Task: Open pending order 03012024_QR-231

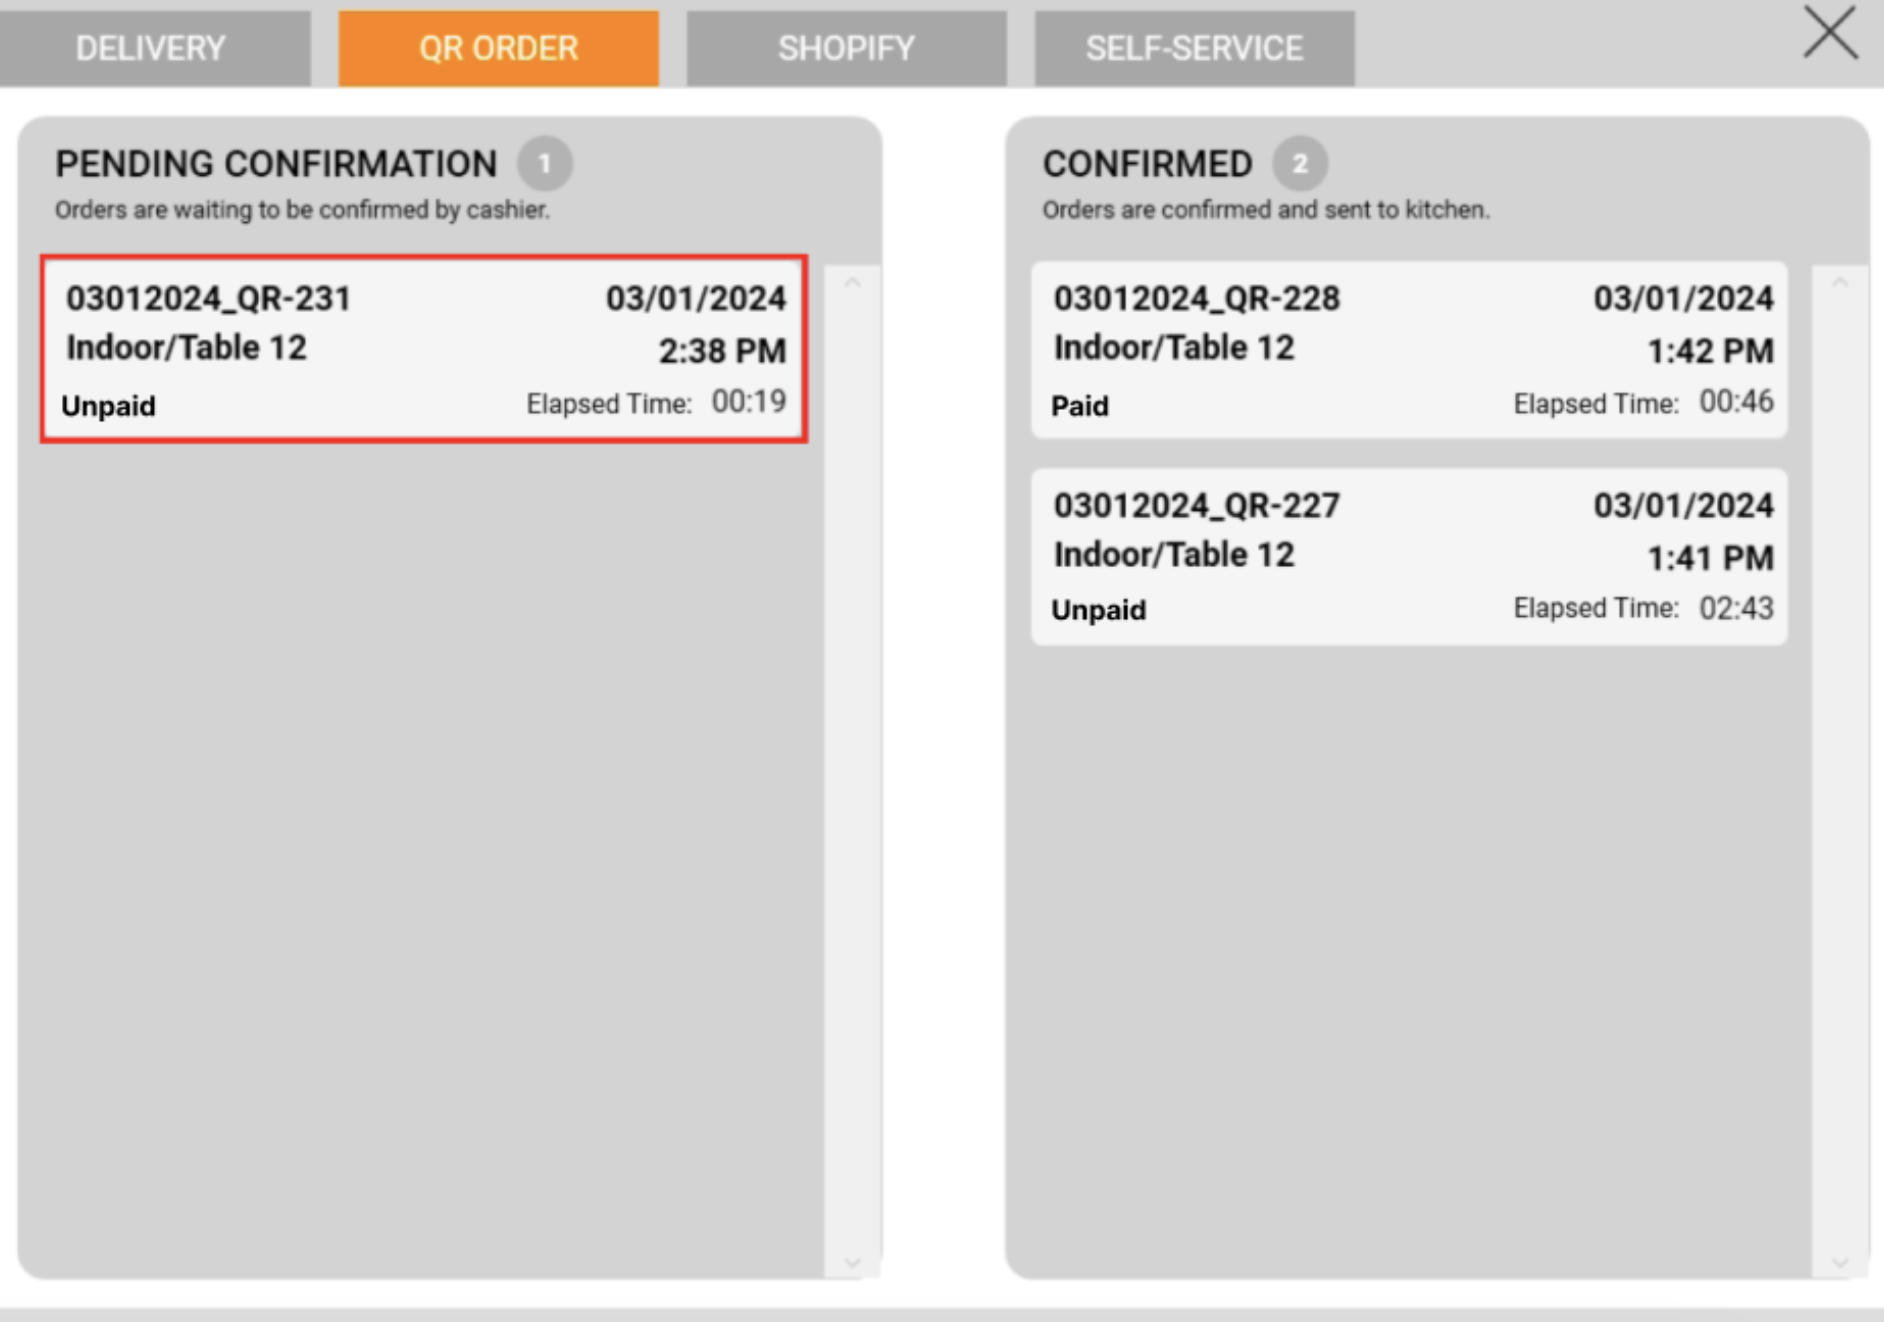Action: coord(424,349)
